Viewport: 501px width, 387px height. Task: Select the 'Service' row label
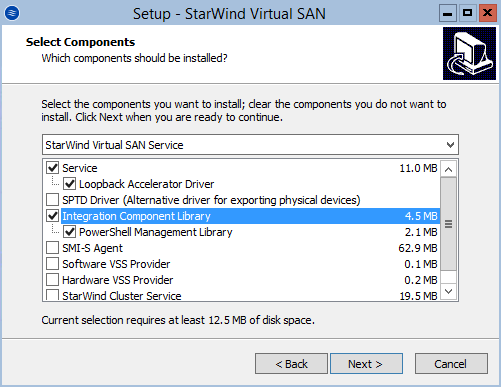(x=80, y=168)
